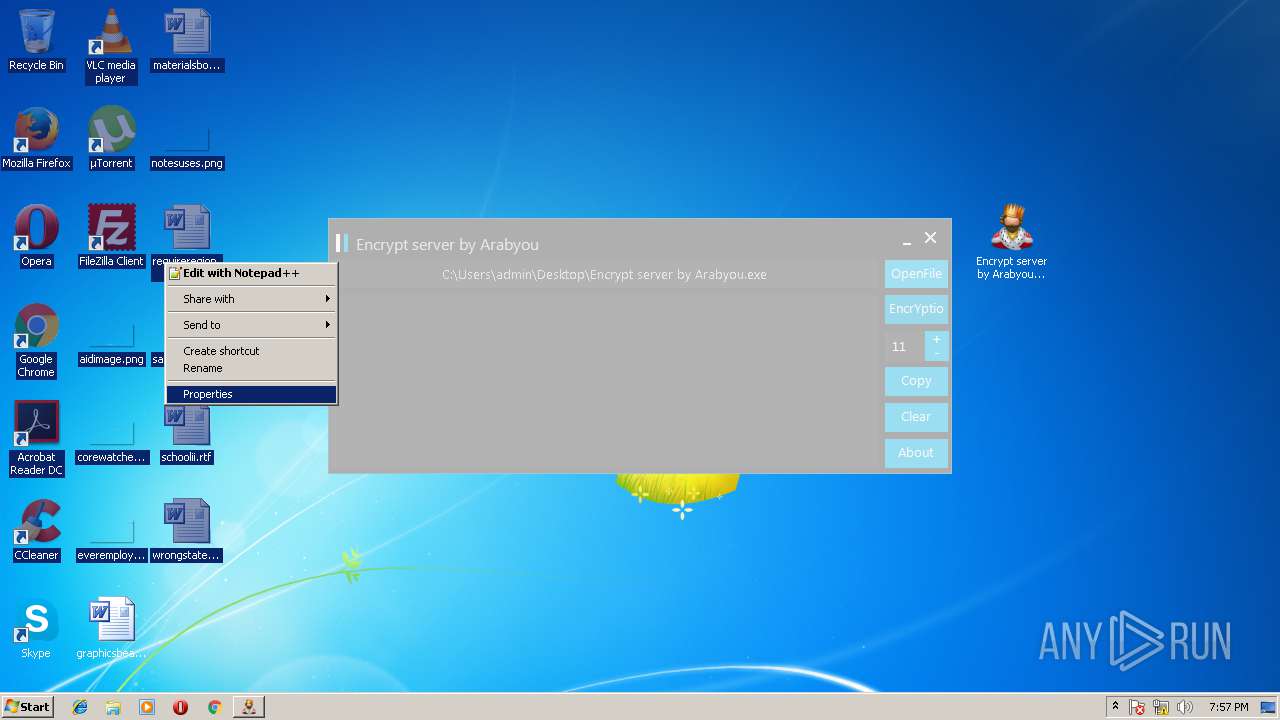Screen dimensions: 1280x720
Task: Launch the Opera desktop shortcut
Action: 36,236
